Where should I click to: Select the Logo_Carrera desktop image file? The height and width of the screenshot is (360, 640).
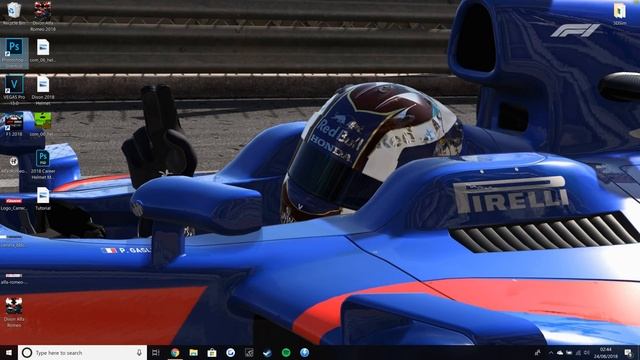[x=13, y=204]
